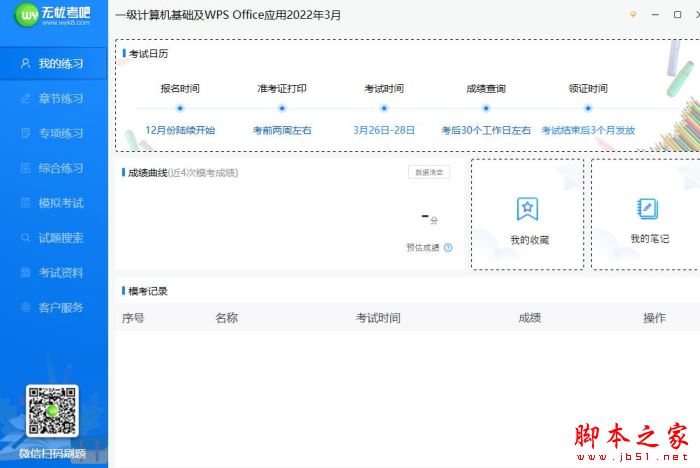Open 模拟考试 from the sidebar
Viewport: 700px width, 468px height.
pyautogui.click(x=54, y=203)
